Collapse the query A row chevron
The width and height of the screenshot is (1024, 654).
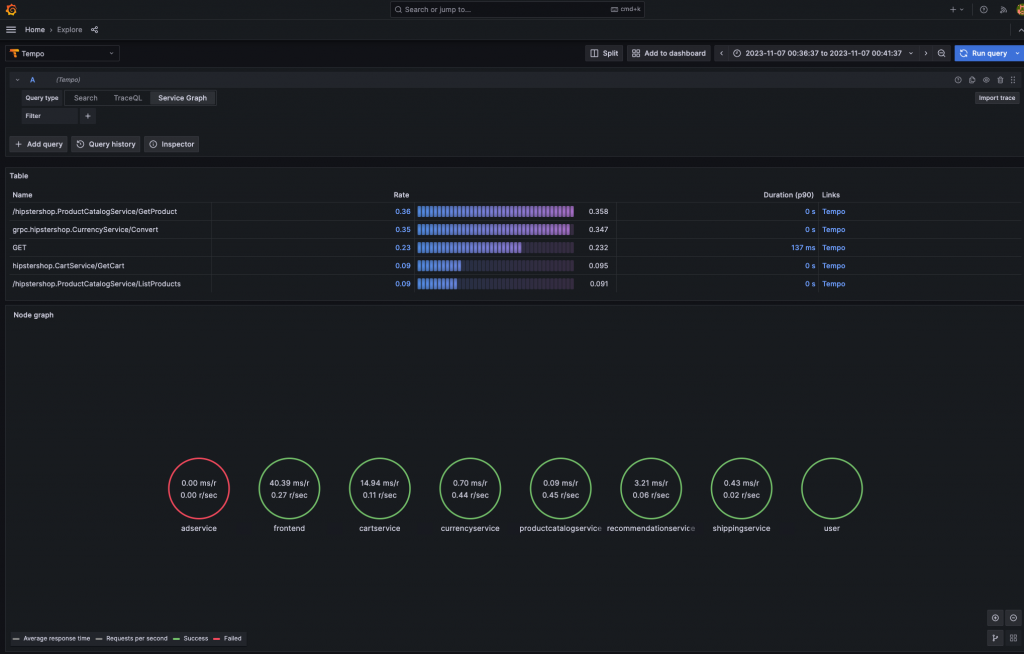(18, 80)
